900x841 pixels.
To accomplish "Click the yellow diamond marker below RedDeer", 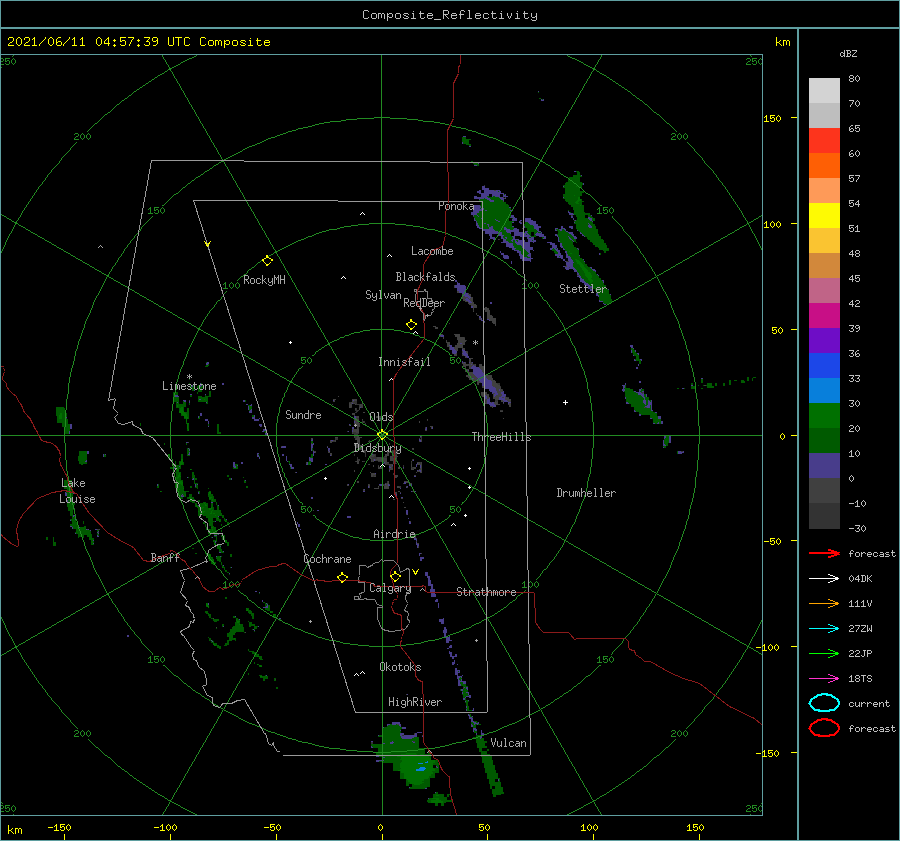I will coord(411,325).
